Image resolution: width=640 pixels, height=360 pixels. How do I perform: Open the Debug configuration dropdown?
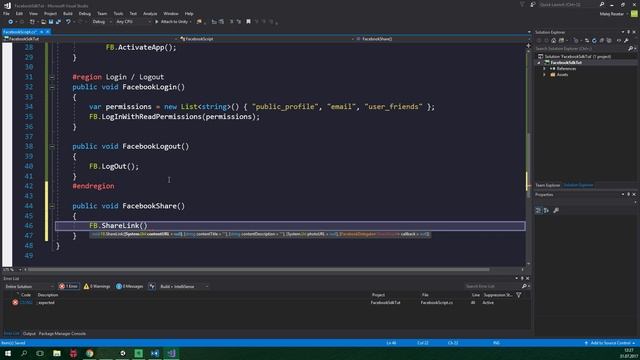coord(101,22)
